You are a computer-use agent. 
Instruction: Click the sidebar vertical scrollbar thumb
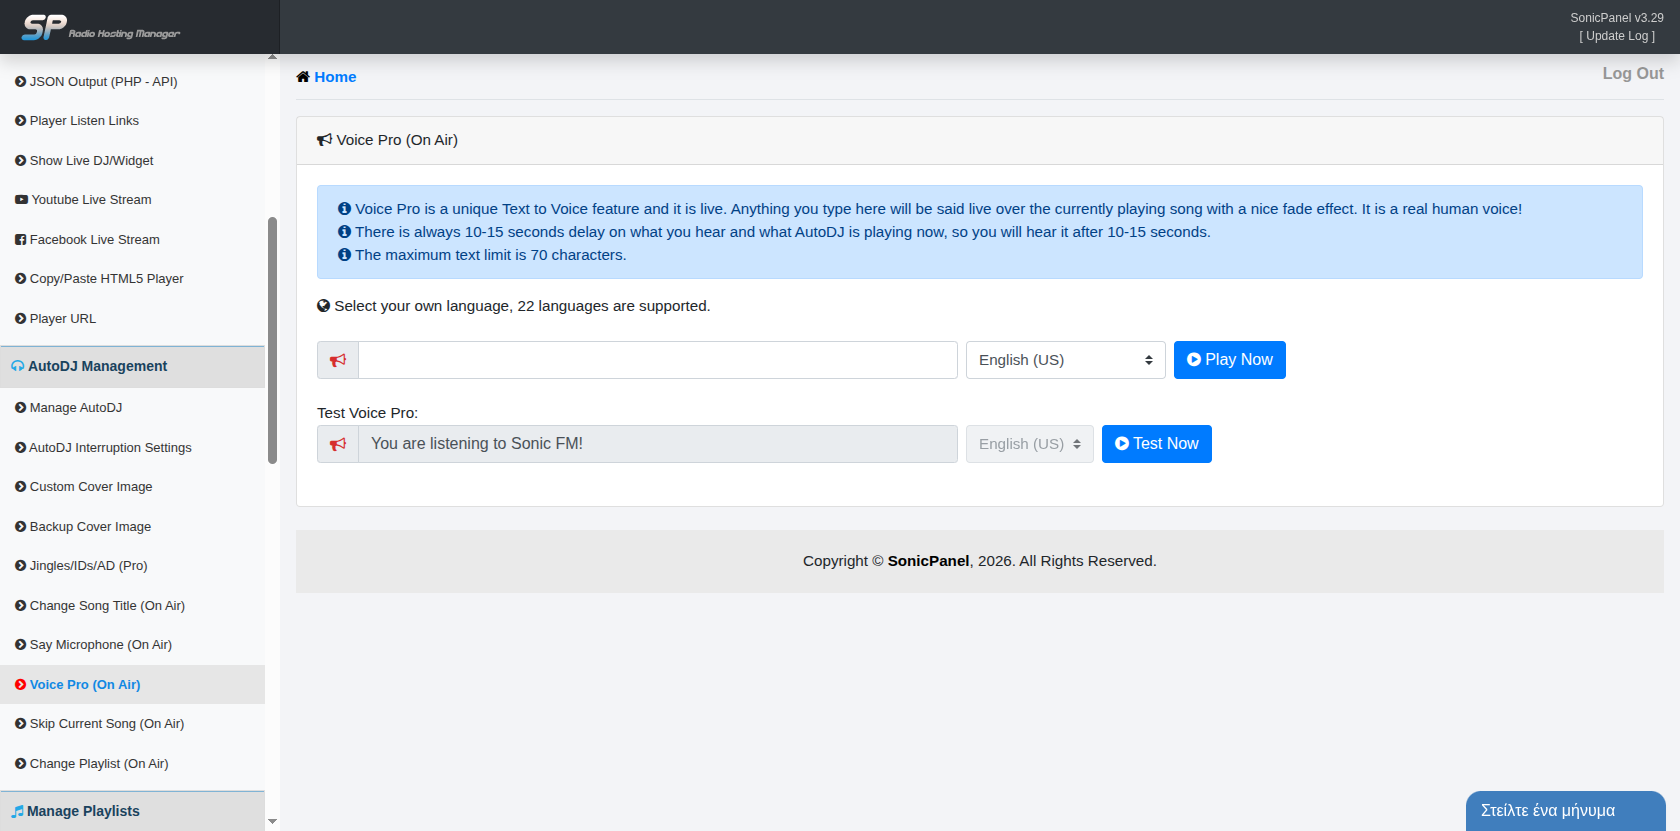272,340
